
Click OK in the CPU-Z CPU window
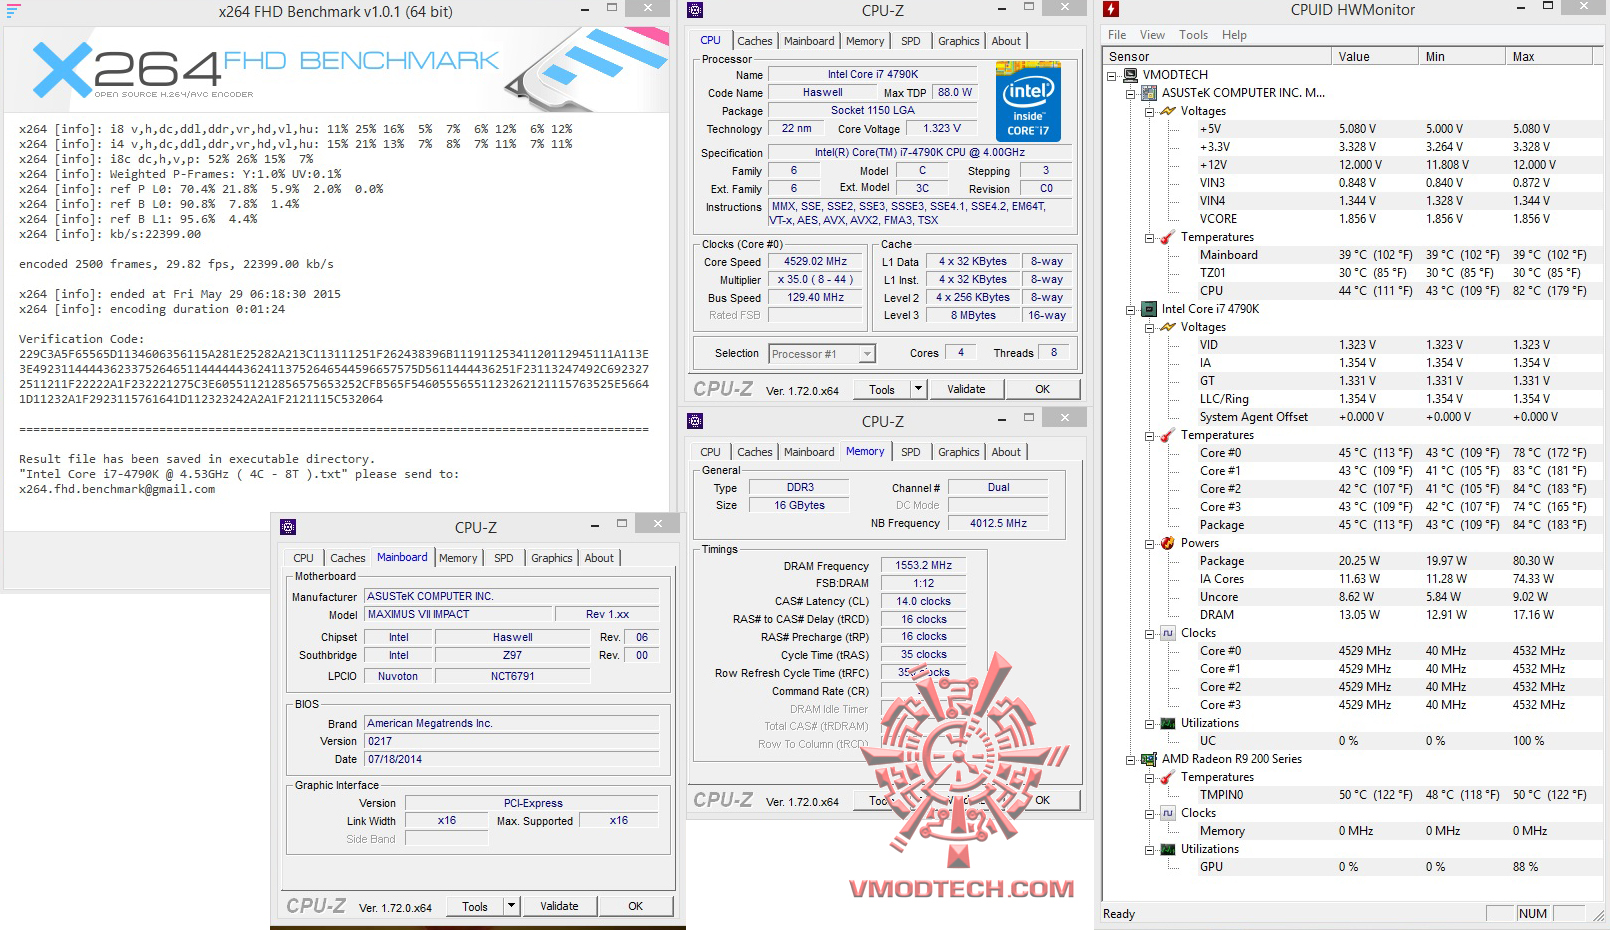coord(1042,389)
